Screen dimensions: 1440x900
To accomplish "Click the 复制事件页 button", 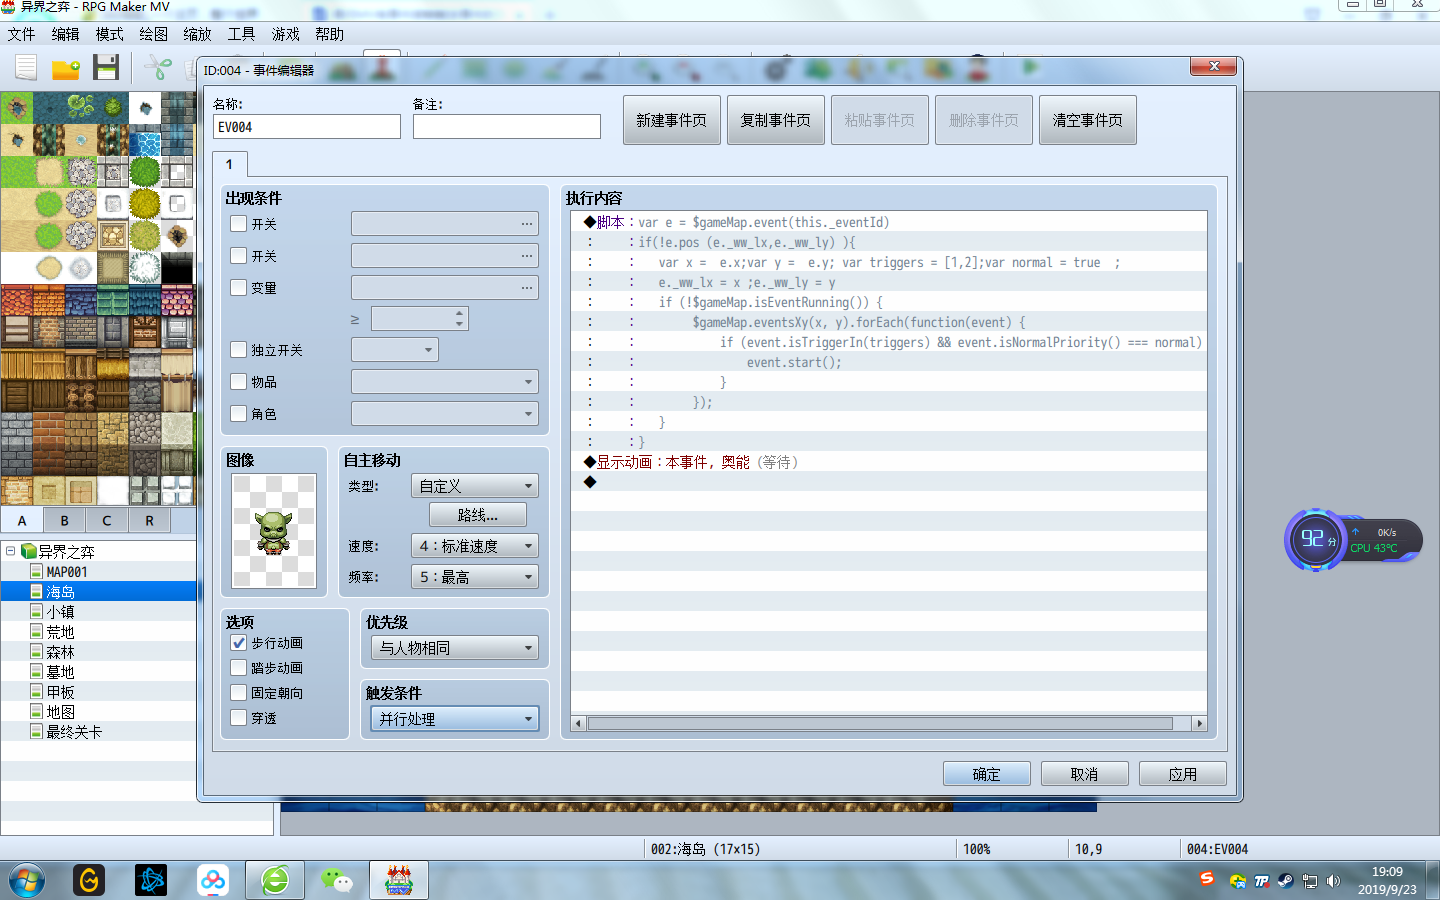I will pos(776,120).
